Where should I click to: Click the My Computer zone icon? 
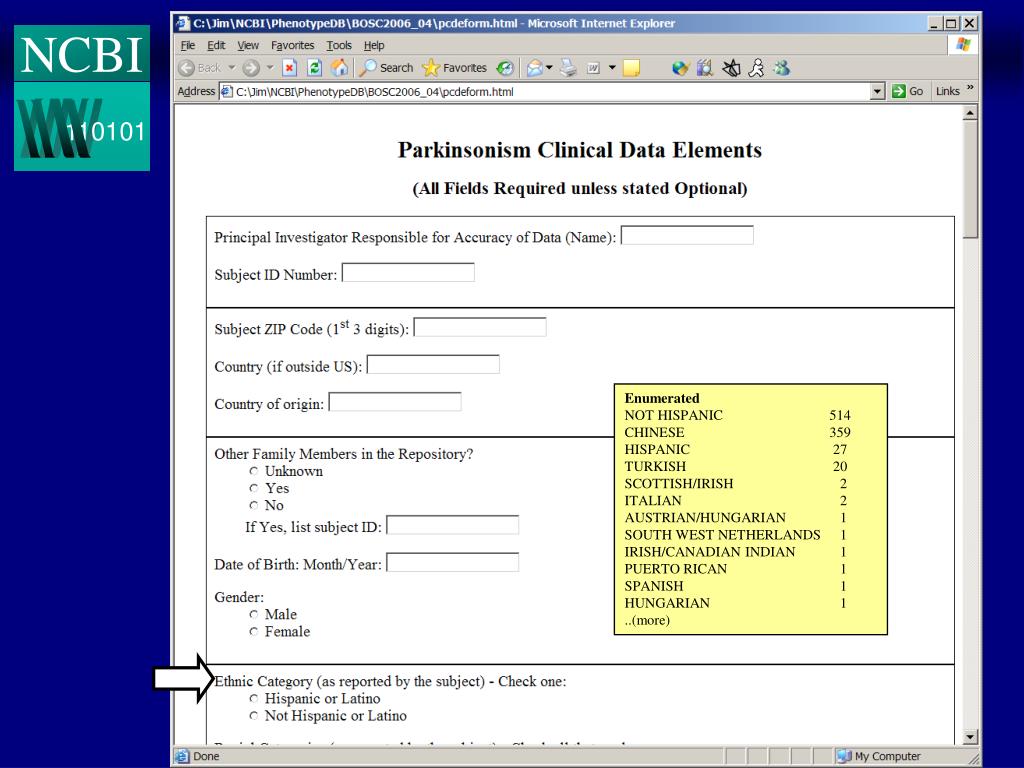pyautogui.click(x=844, y=756)
